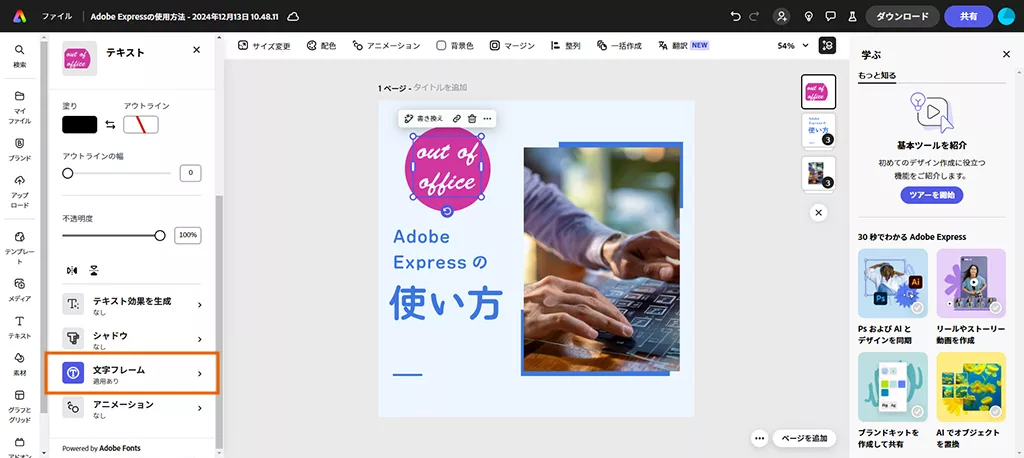
Task: Click the アウトラインの幅 slider handle
Action: 67,173
